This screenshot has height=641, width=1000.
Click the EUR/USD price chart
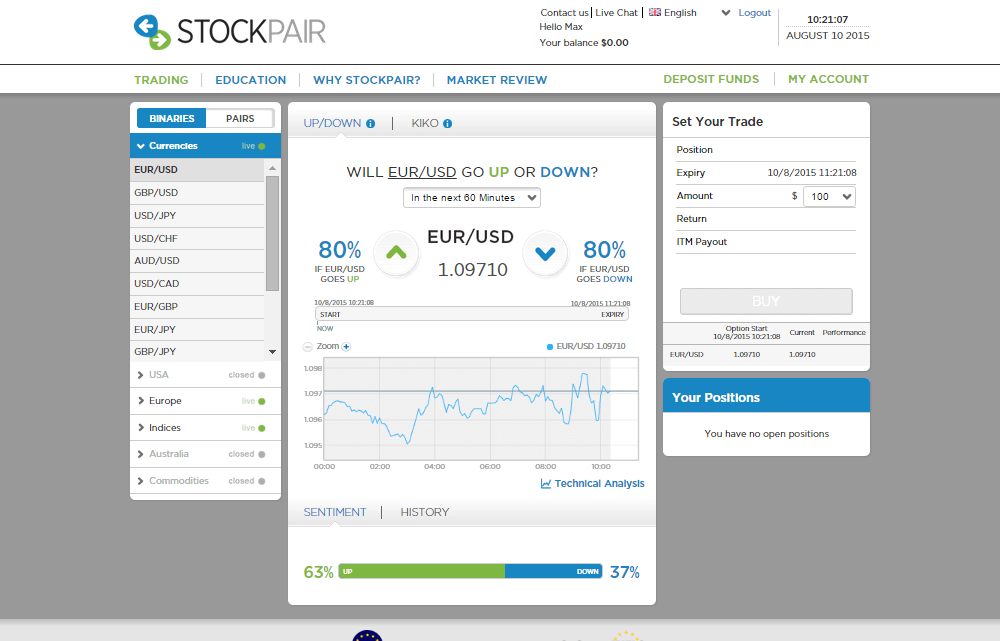click(481, 408)
